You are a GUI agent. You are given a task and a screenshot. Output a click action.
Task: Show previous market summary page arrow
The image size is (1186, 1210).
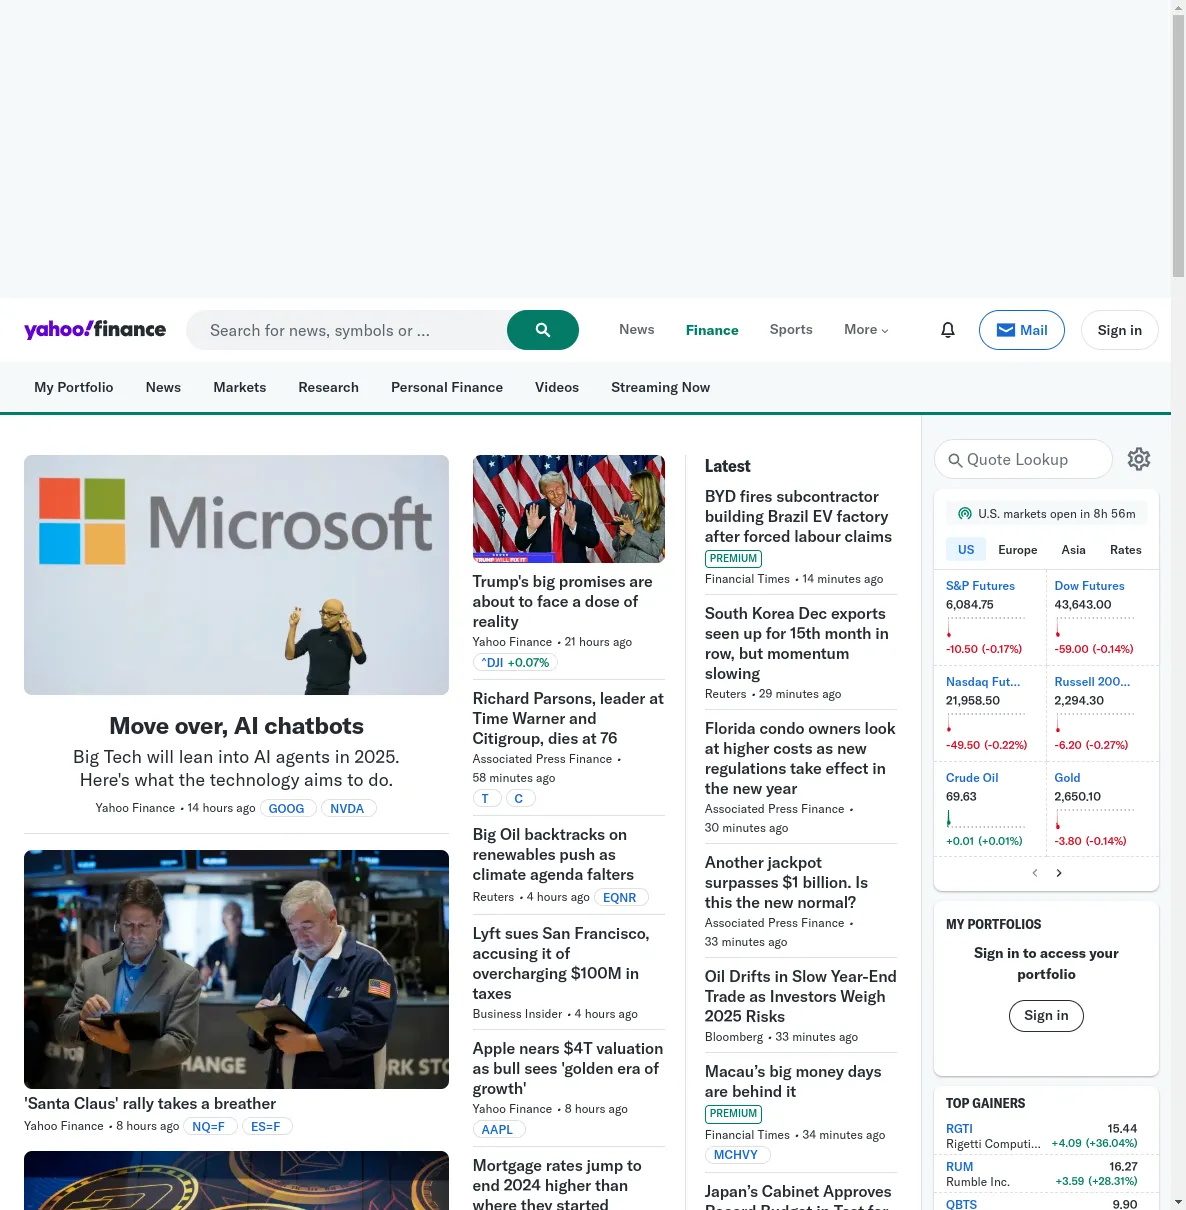pos(1035,873)
